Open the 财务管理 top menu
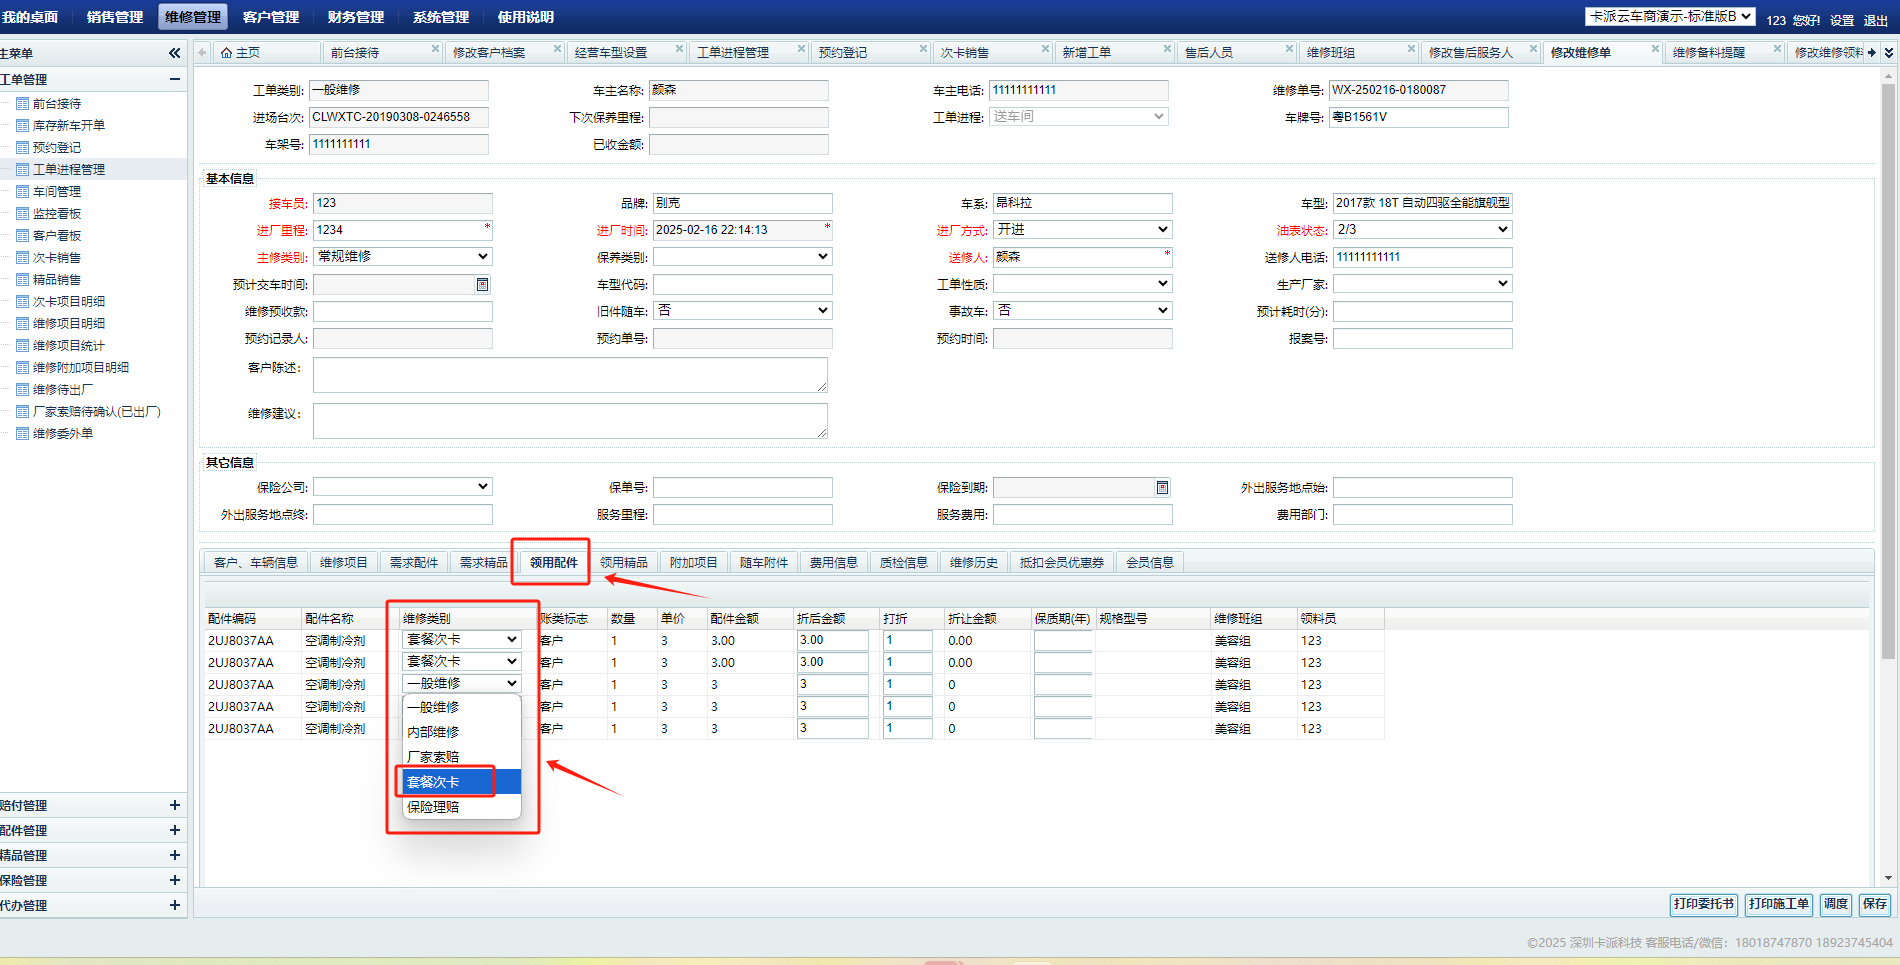 coord(355,17)
